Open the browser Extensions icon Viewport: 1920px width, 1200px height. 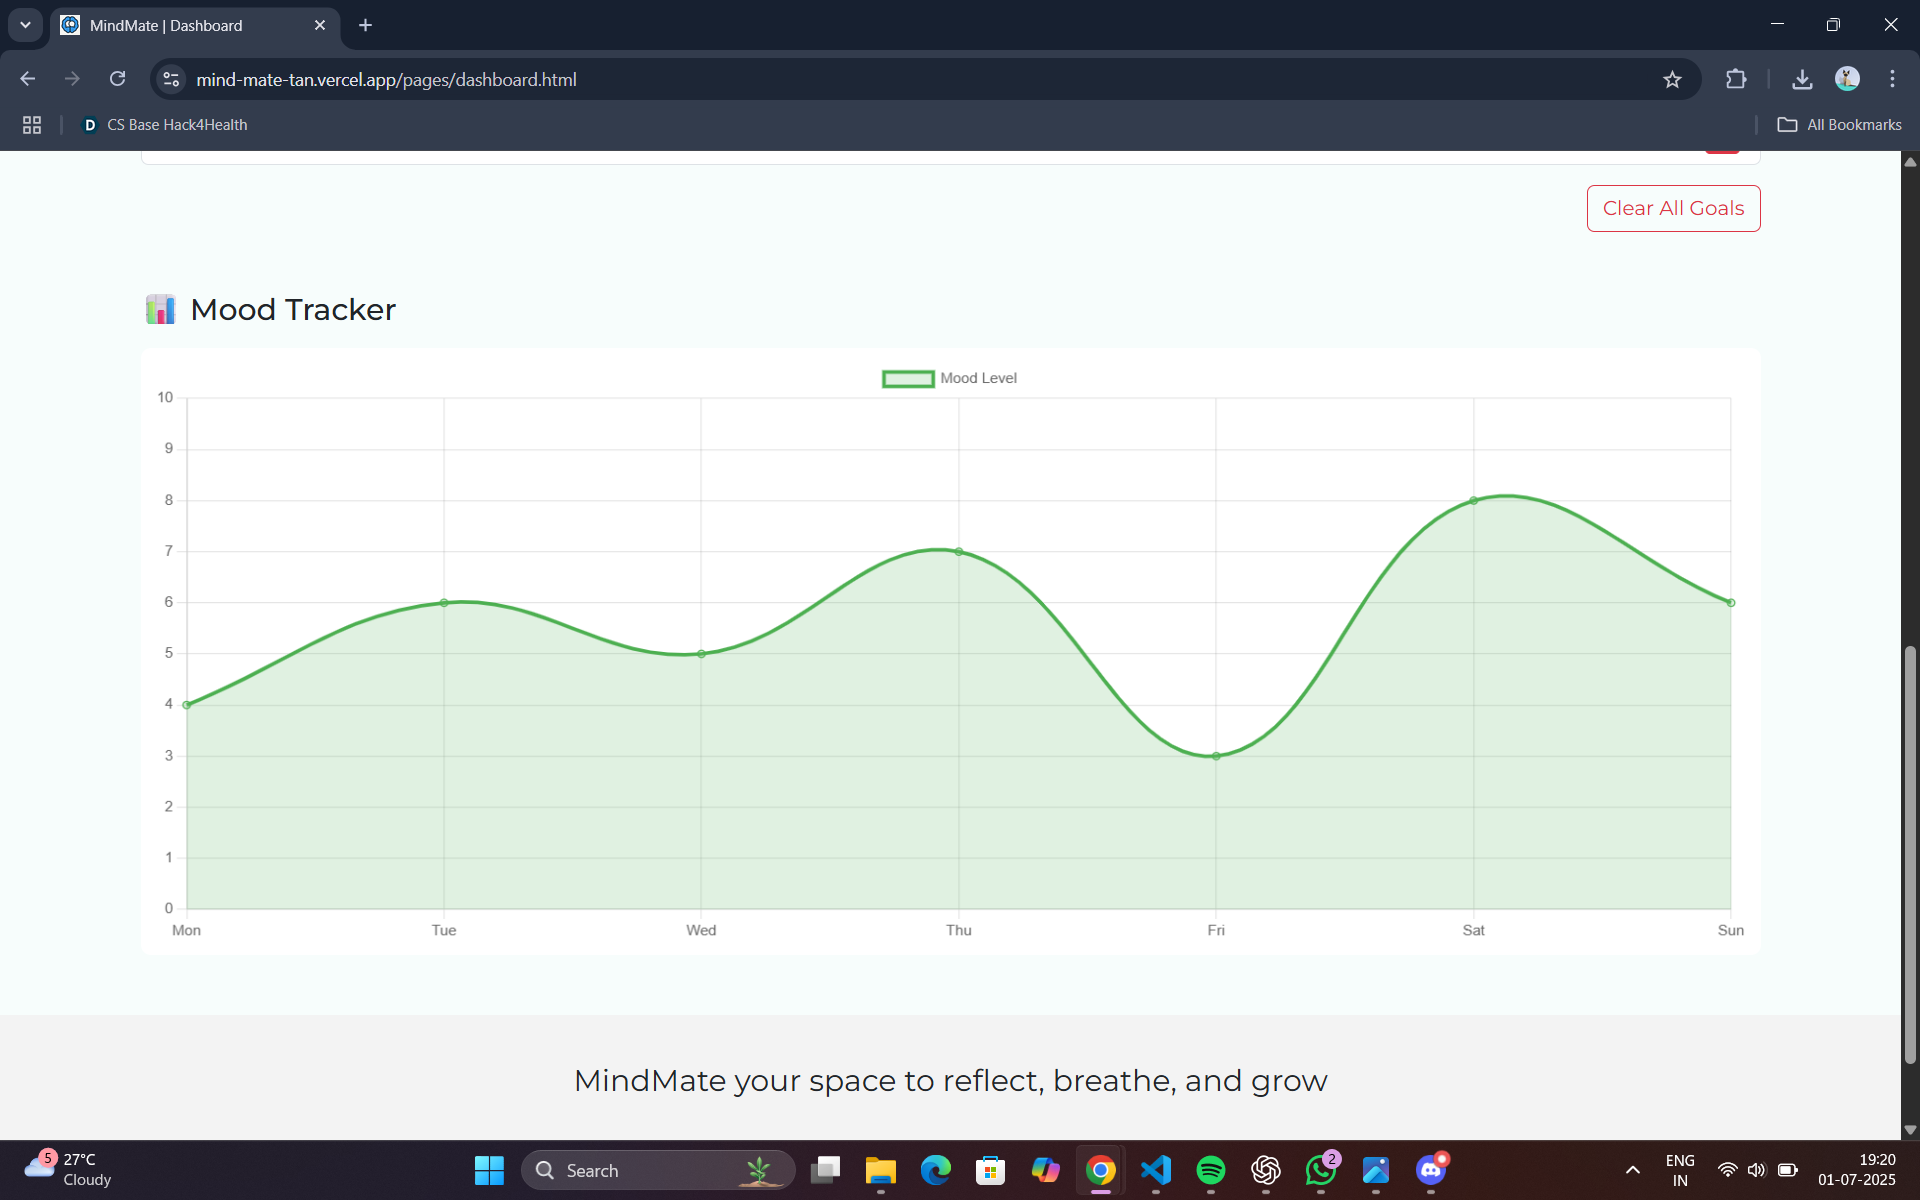coord(1736,80)
